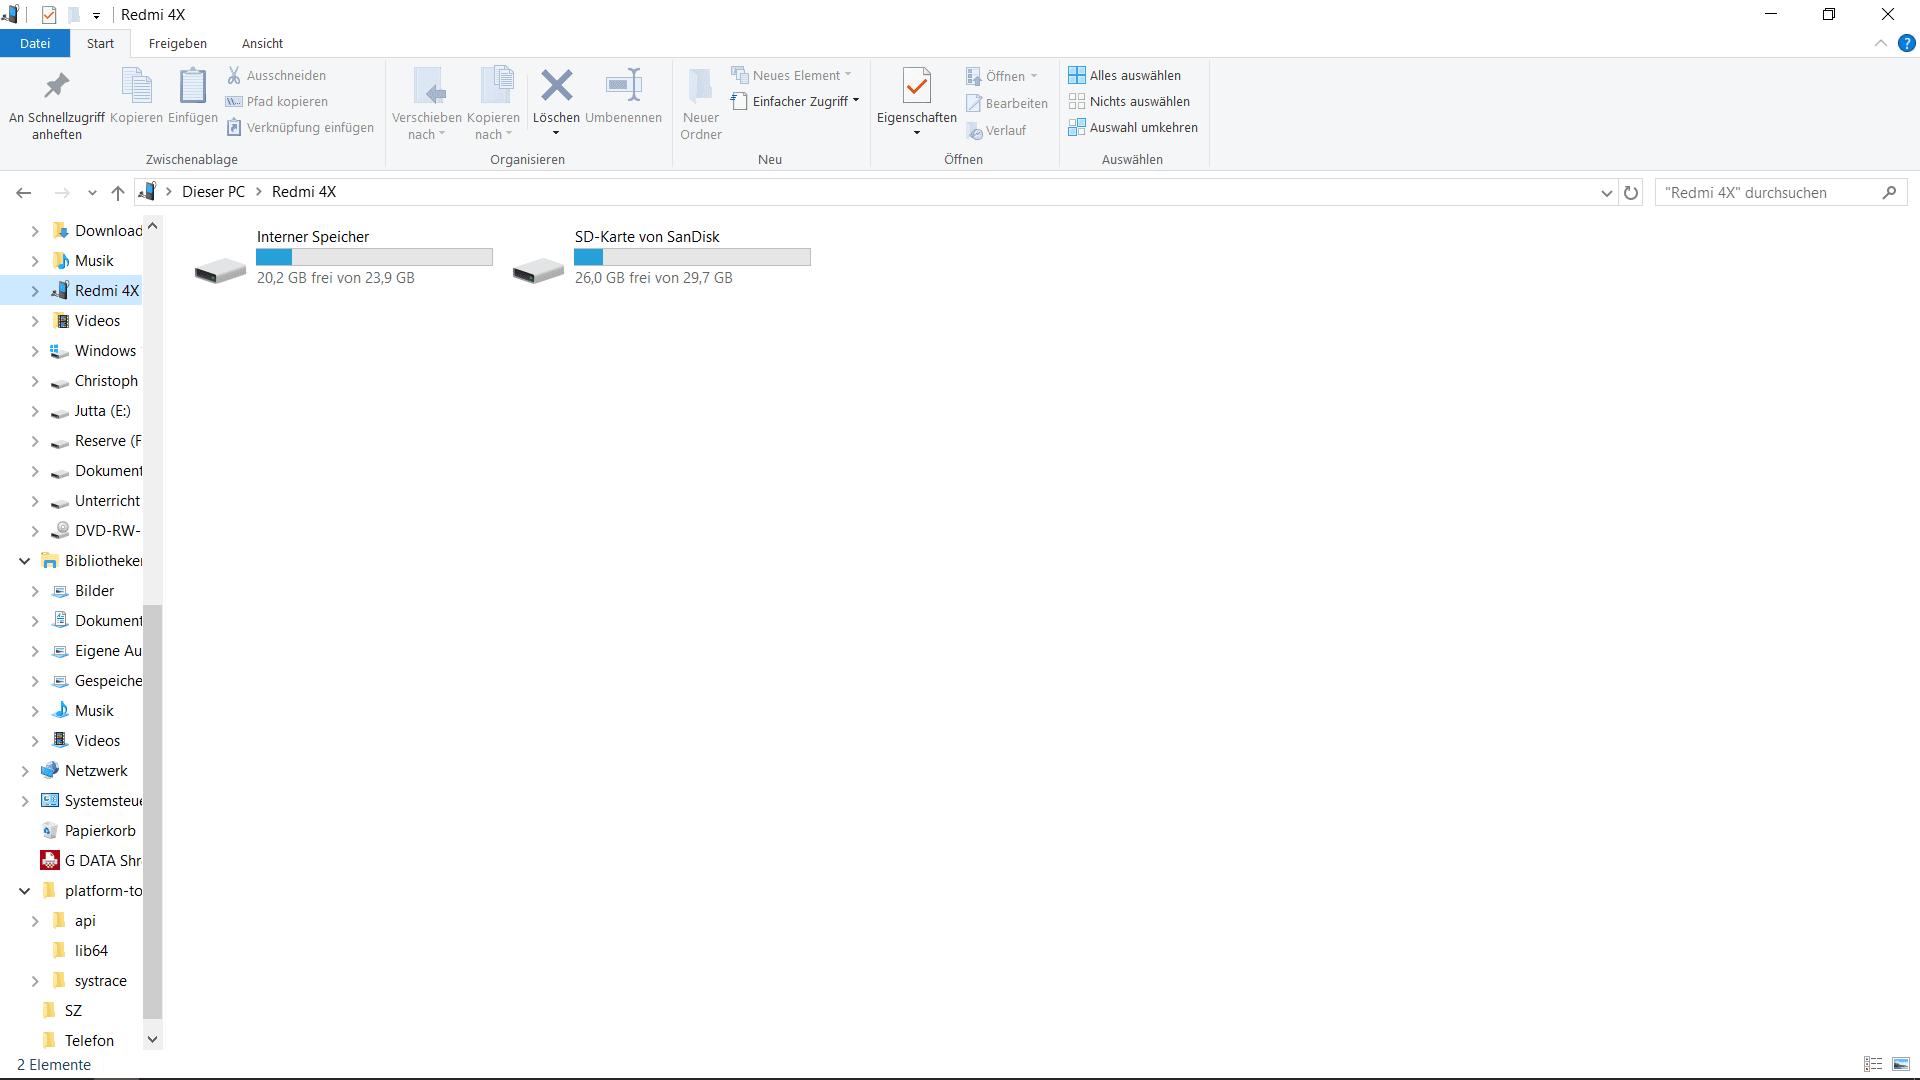The image size is (1920, 1080).
Task: Click Ausschneiden scissors button
Action: coord(276,75)
